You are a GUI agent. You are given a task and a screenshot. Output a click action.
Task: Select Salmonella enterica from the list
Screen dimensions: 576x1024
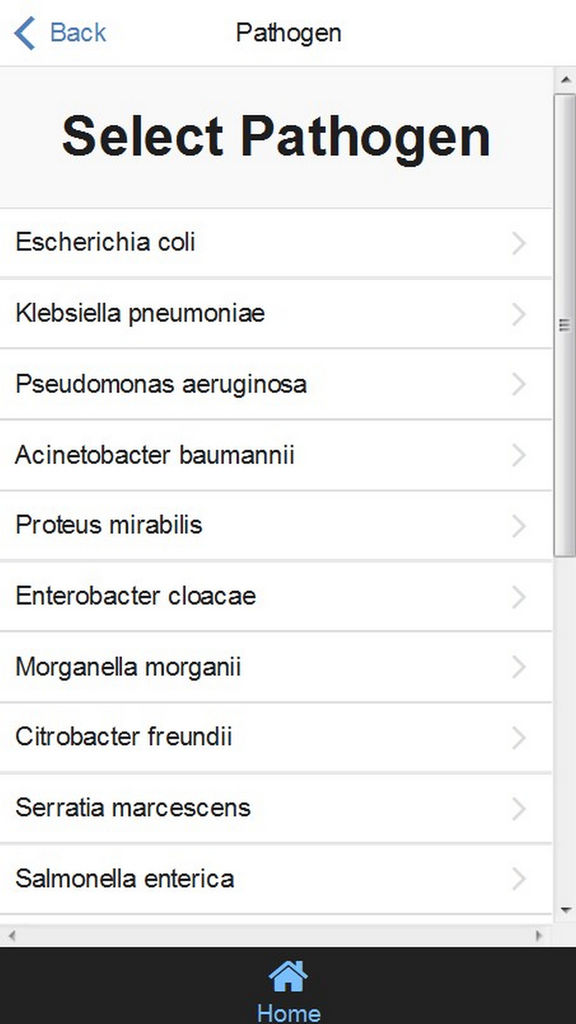coord(276,879)
